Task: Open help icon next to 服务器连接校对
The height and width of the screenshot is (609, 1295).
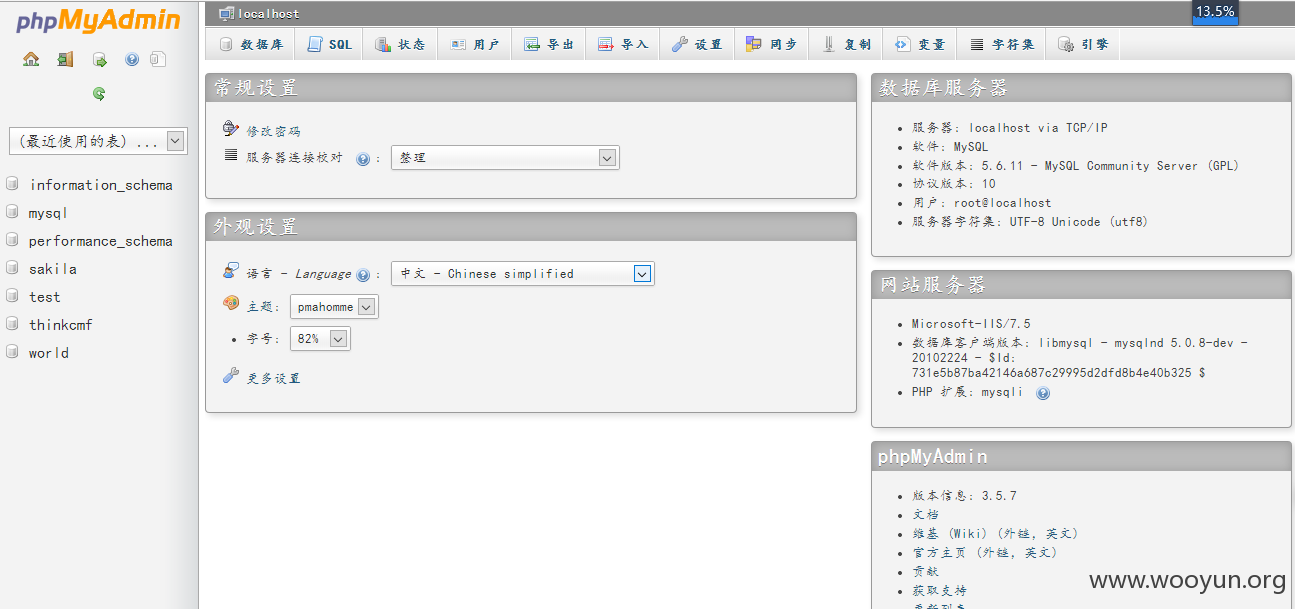Action: click(363, 159)
